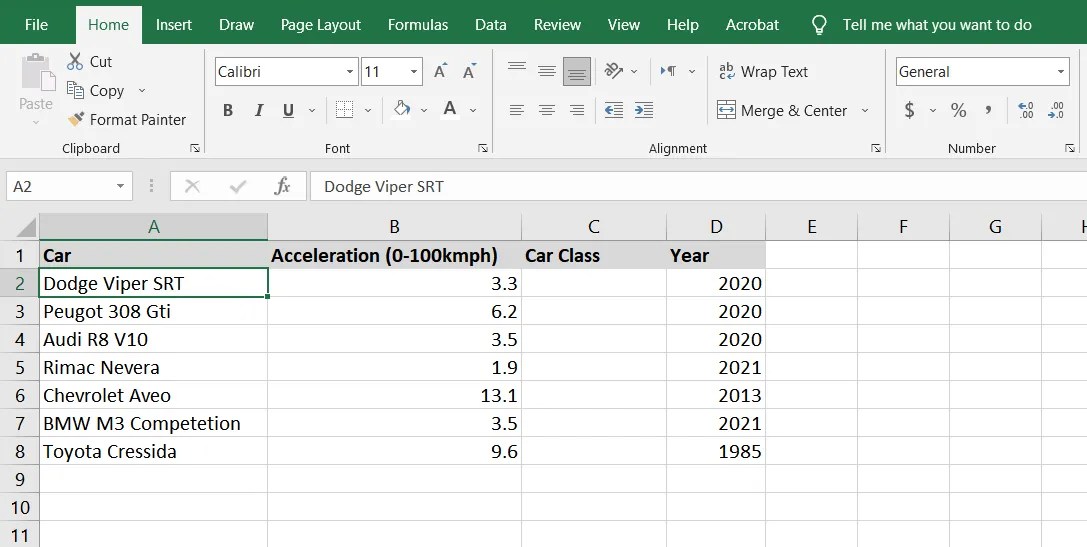Click the formula bar showing Dodge Viper SRT
Screen dimensions: 1087x547
(x=698, y=186)
